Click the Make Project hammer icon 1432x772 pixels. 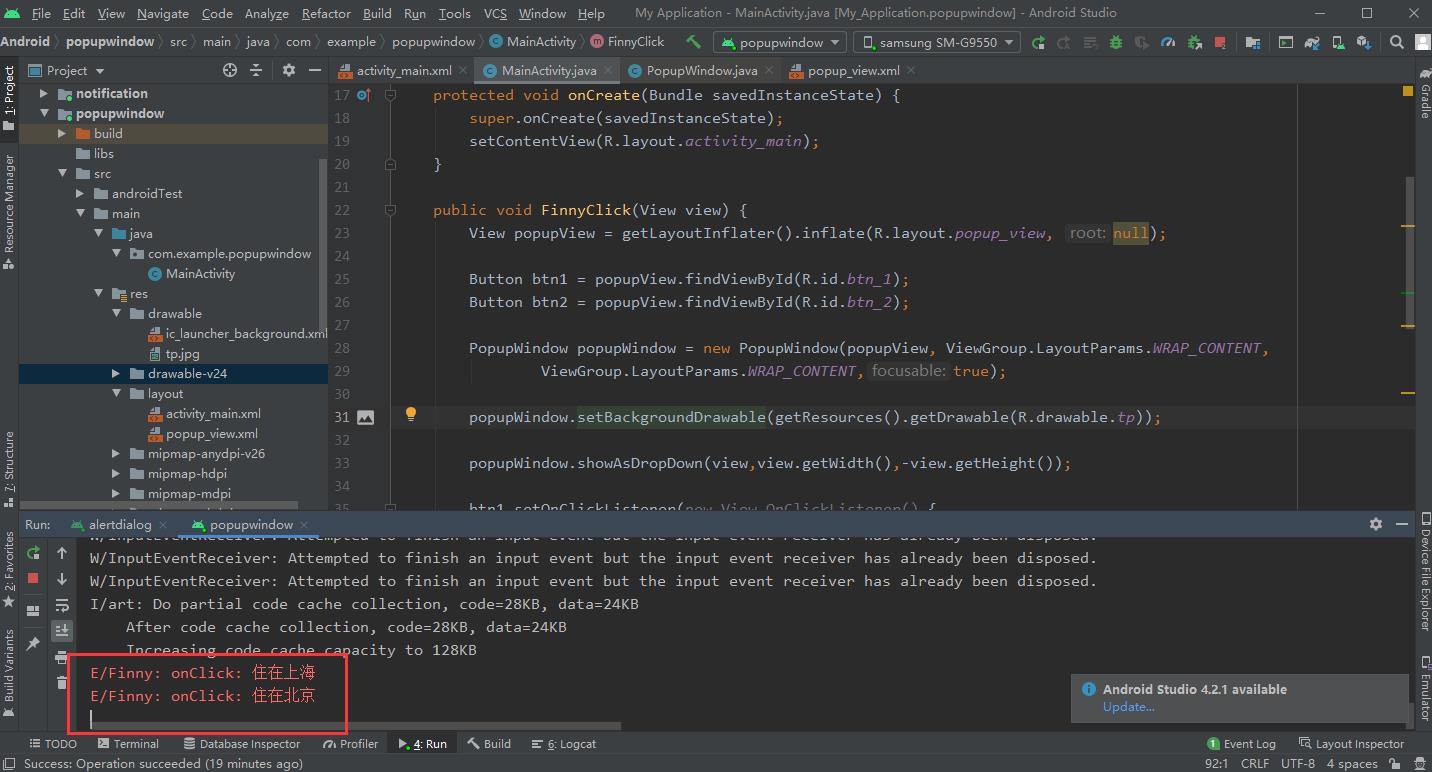[x=693, y=42]
